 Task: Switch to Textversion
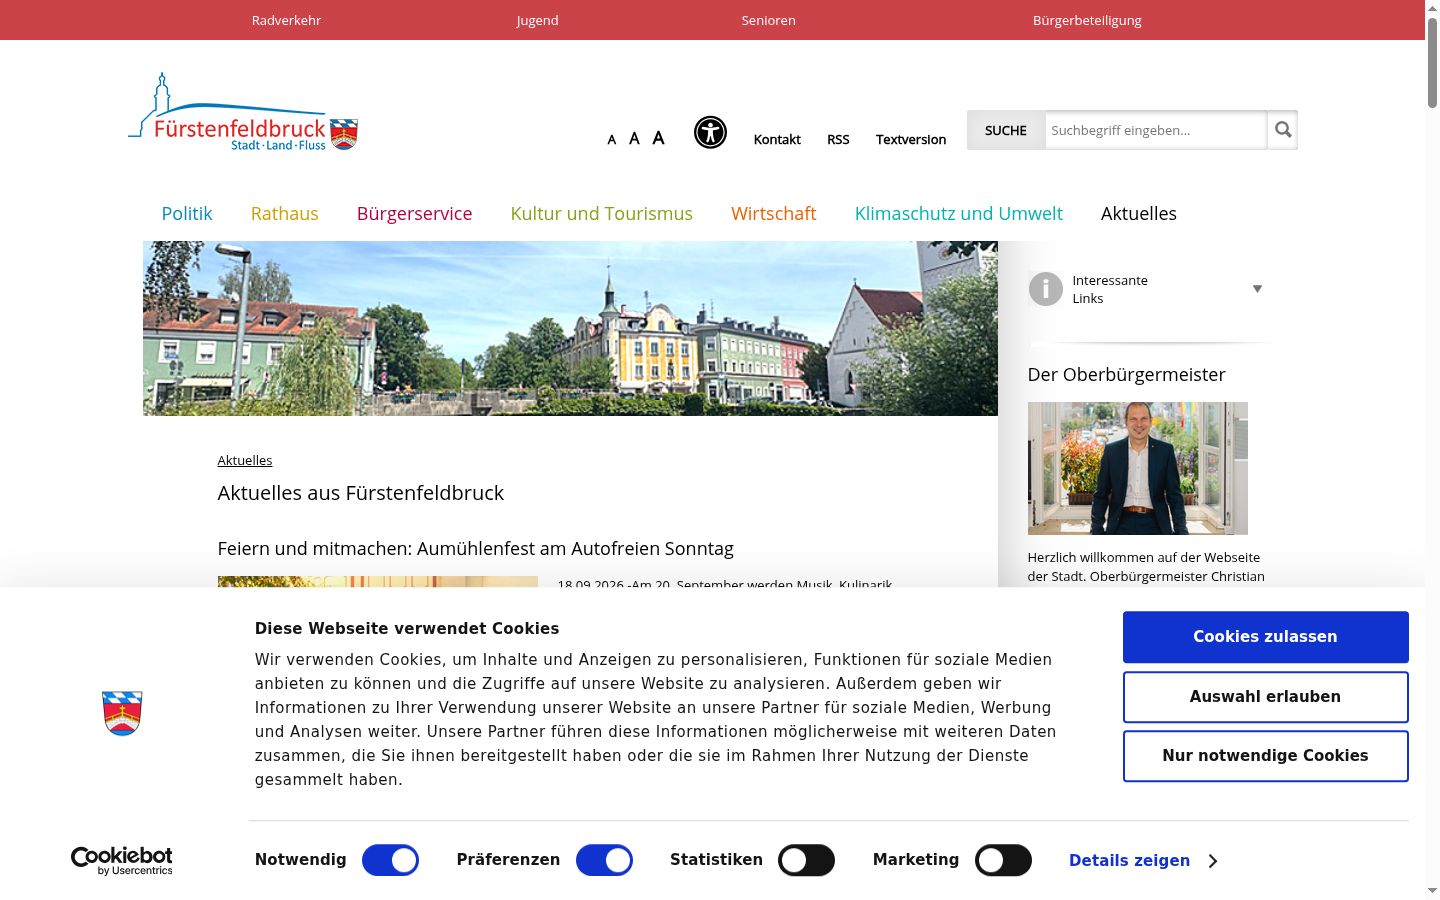(x=910, y=140)
